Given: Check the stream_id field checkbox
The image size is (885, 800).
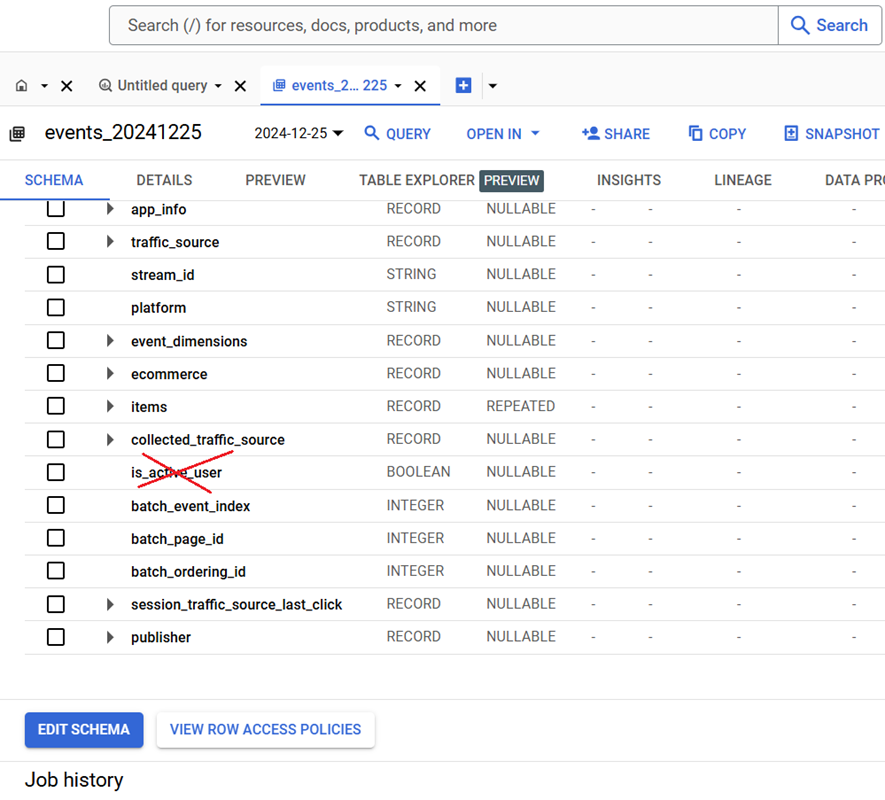Looking at the screenshot, I should [x=56, y=275].
